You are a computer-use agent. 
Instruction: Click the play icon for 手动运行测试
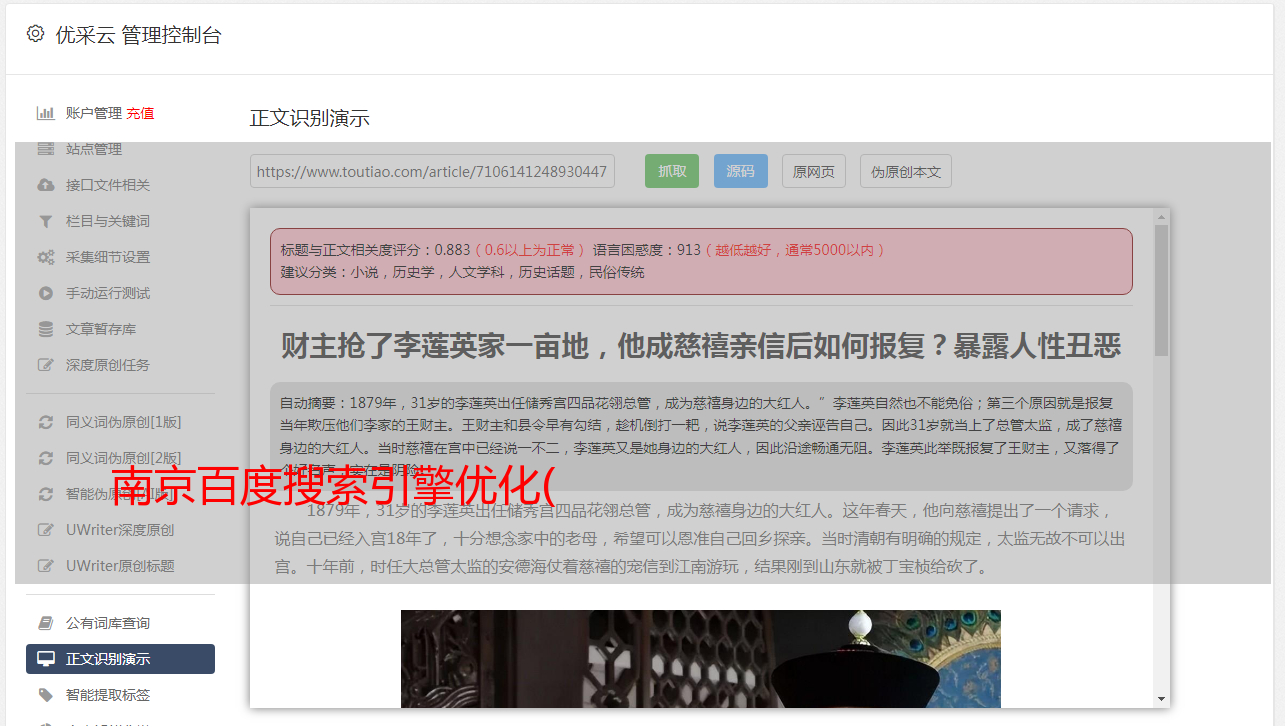click(x=45, y=293)
